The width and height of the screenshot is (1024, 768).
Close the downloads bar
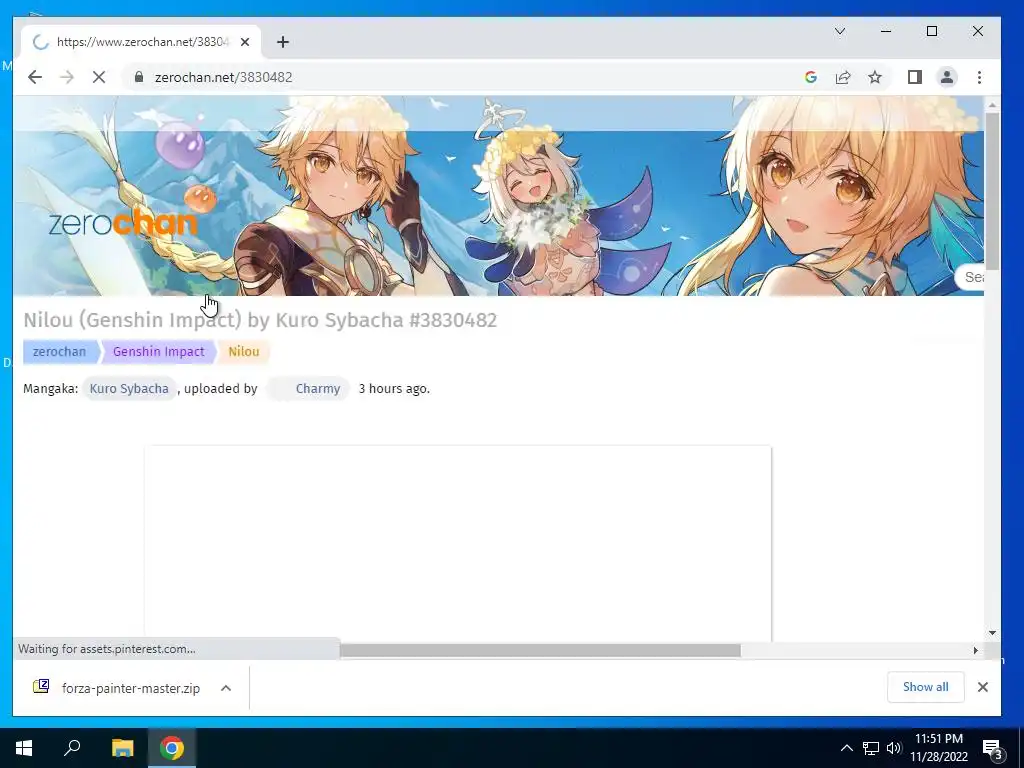[x=982, y=687]
